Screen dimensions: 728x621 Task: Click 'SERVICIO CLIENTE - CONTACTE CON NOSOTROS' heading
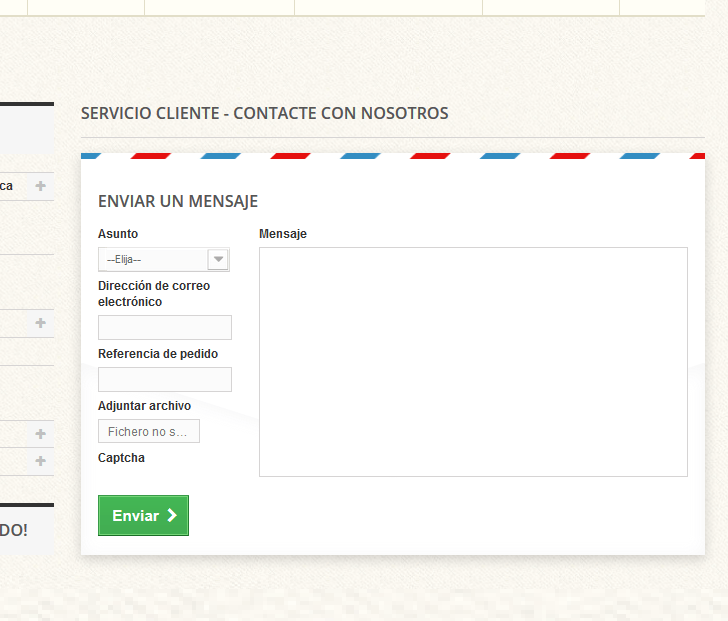click(x=265, y=113)
